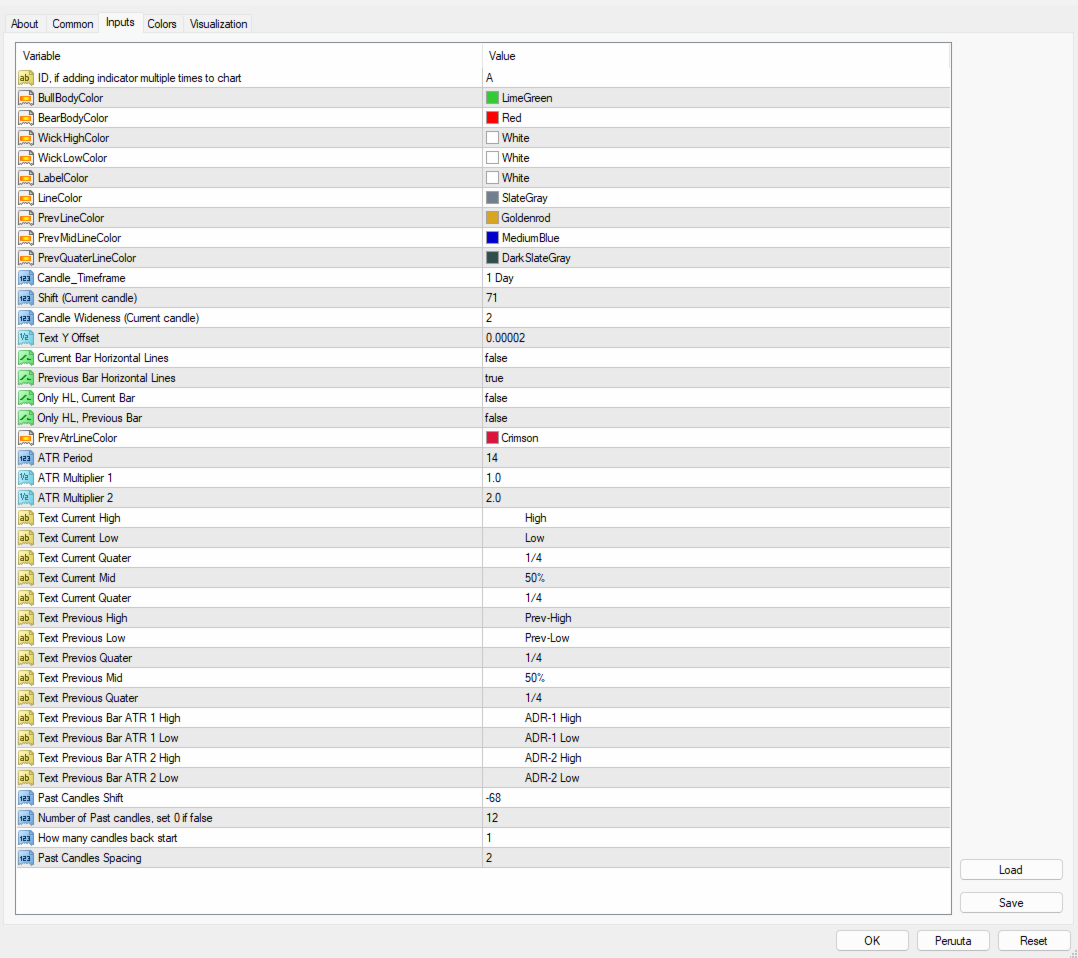
Task: Switch to the Common tab
Action: pos(72,23)
